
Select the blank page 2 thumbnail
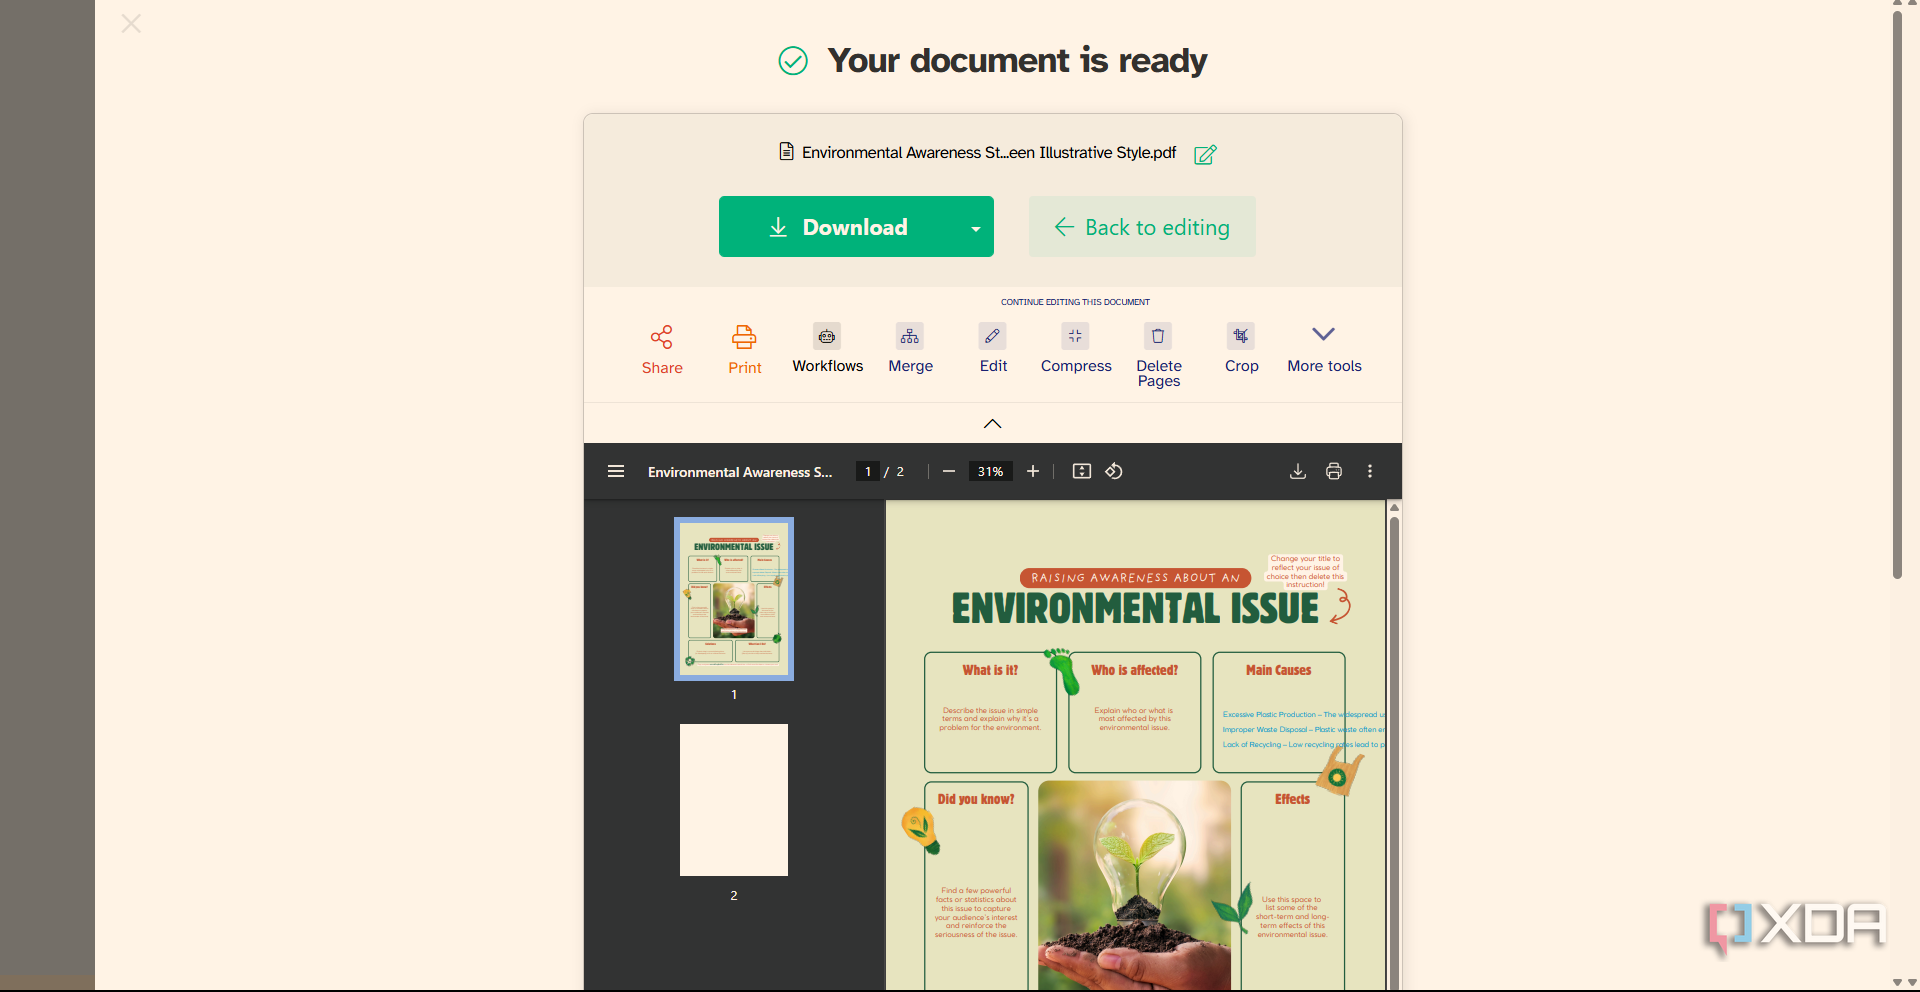(x=734, y=800)
